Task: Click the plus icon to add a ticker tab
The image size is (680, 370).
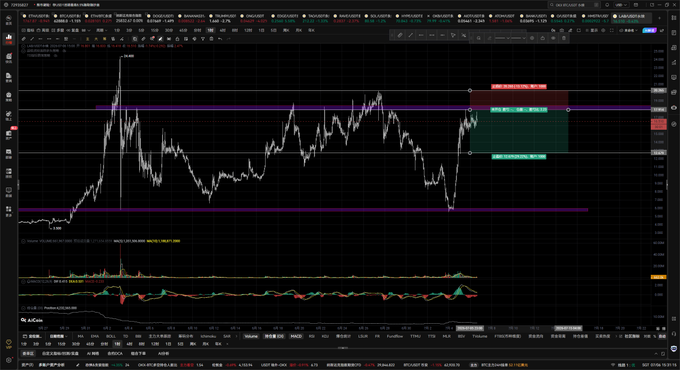Action: pyautogui.click(x=660, y=18)
